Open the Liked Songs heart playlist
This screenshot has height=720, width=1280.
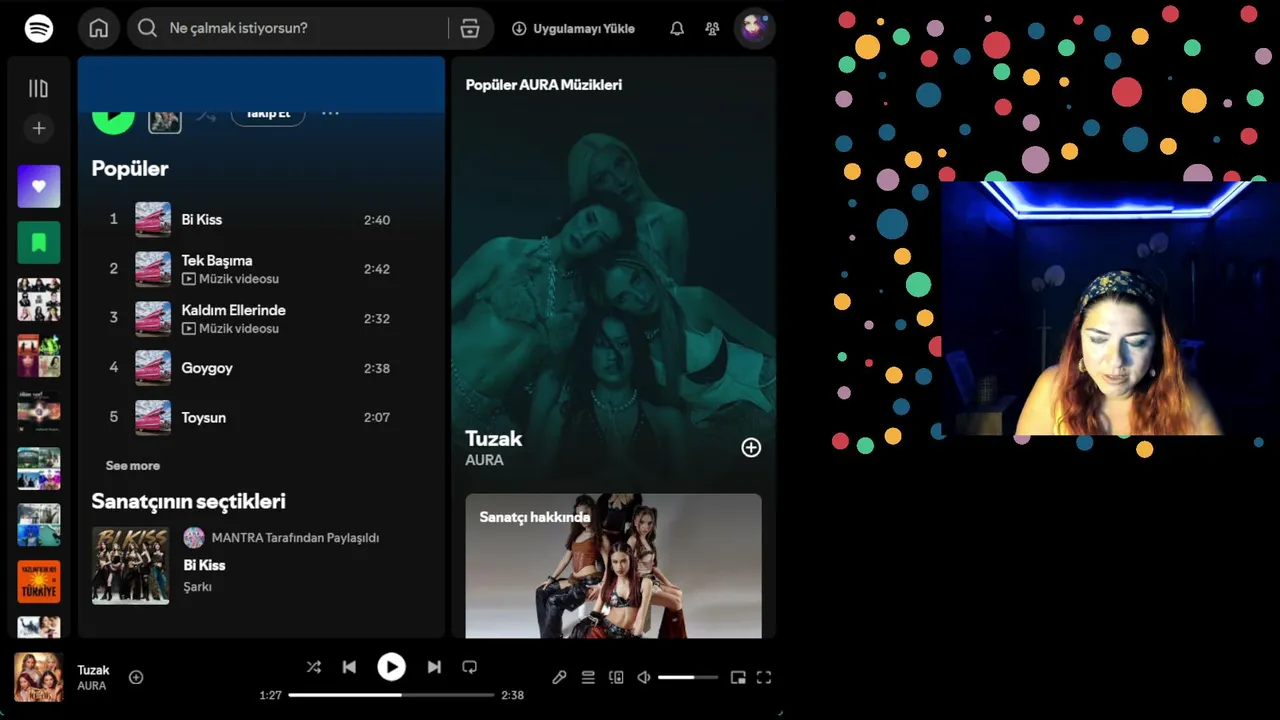[x=39, y=186]
